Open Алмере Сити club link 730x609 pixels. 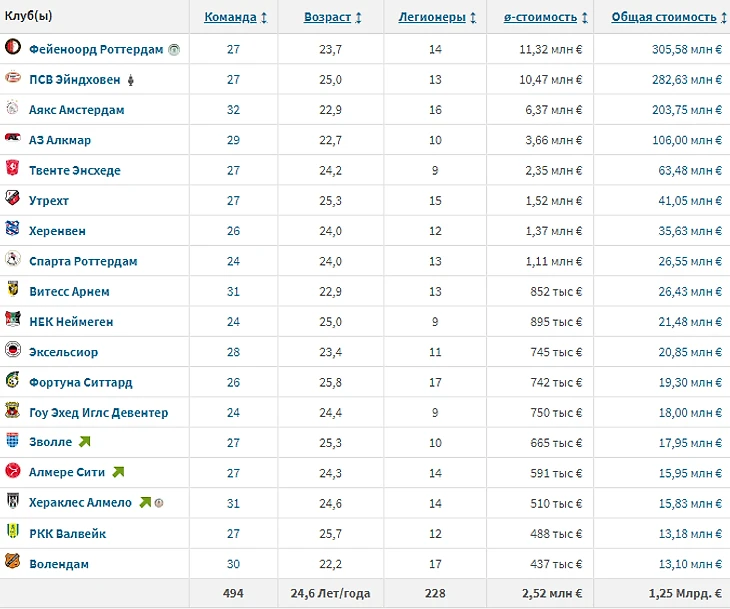coord(67,472)
